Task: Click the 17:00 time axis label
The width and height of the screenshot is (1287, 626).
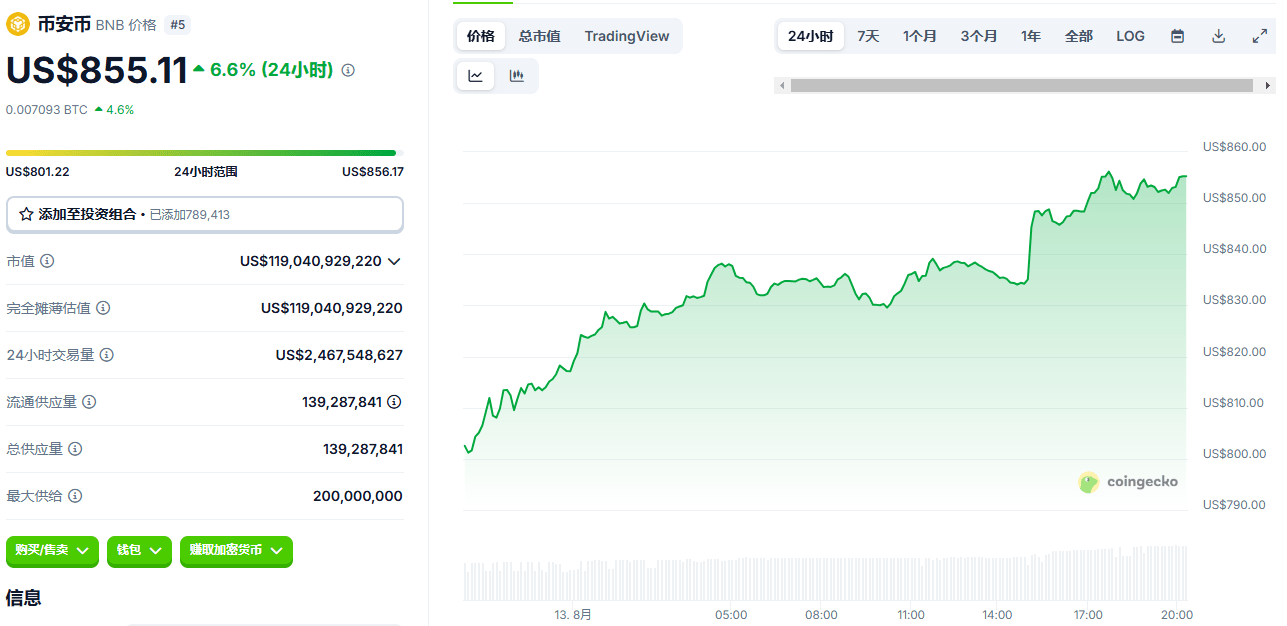Action: 1088,615
